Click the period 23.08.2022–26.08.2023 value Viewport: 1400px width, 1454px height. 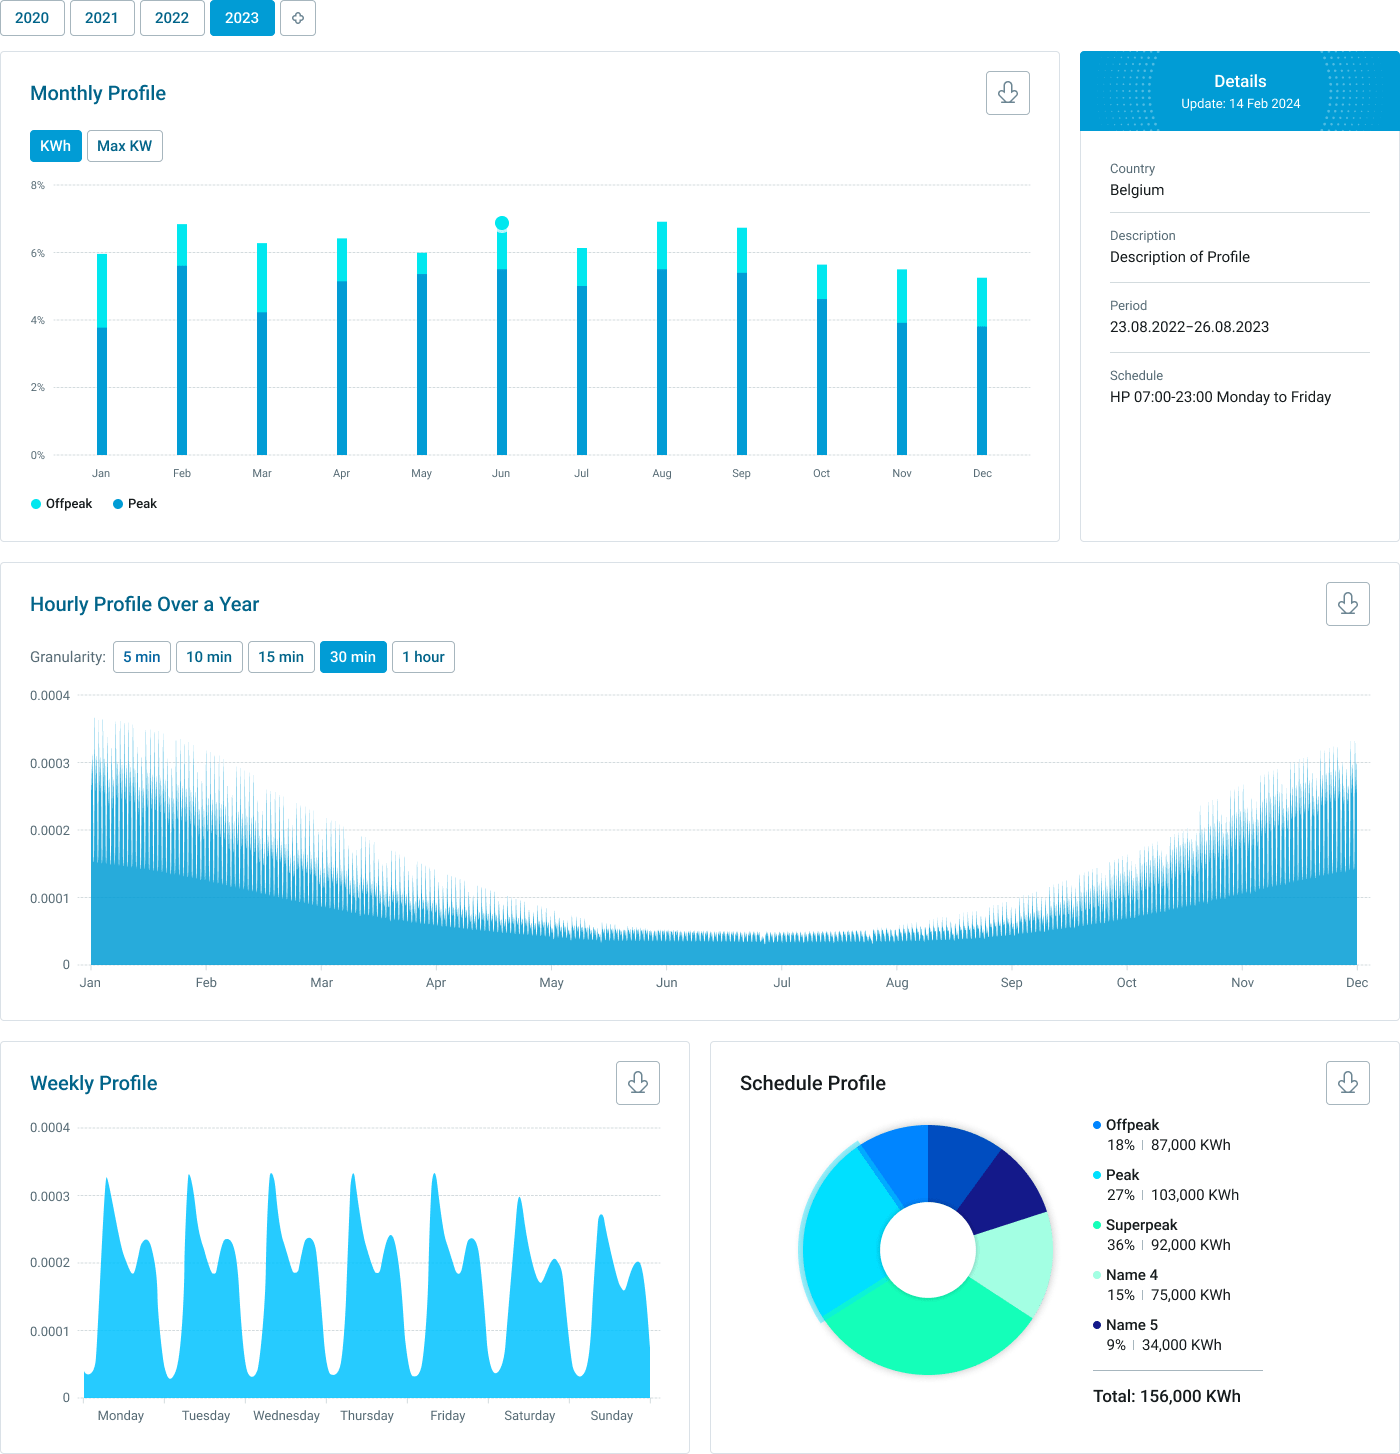tap(1189, 327)
